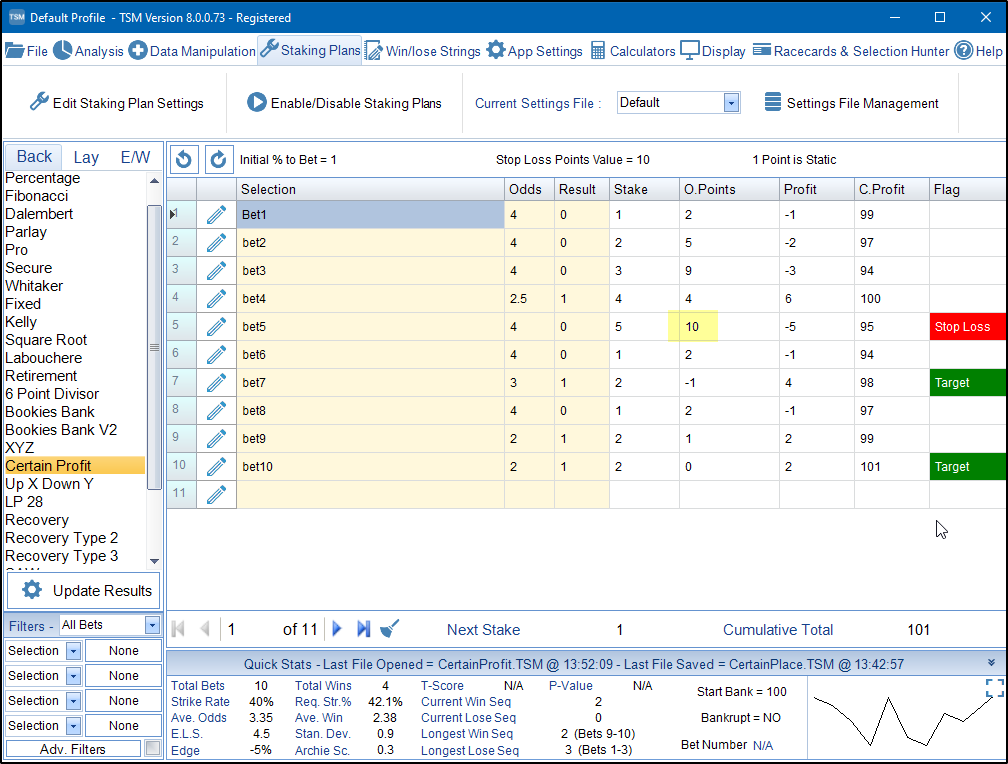Switch to the Lay staking tab

pos(86,157)
